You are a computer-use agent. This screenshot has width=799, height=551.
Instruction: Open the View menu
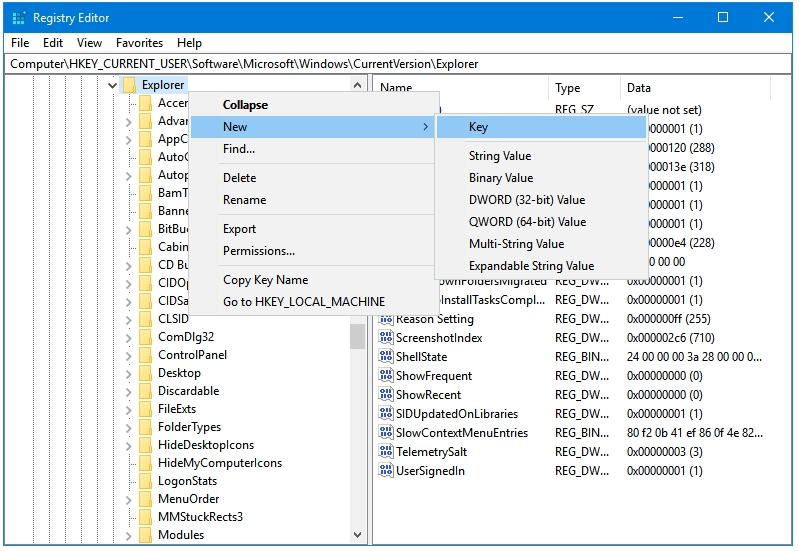tap(89, 43)
